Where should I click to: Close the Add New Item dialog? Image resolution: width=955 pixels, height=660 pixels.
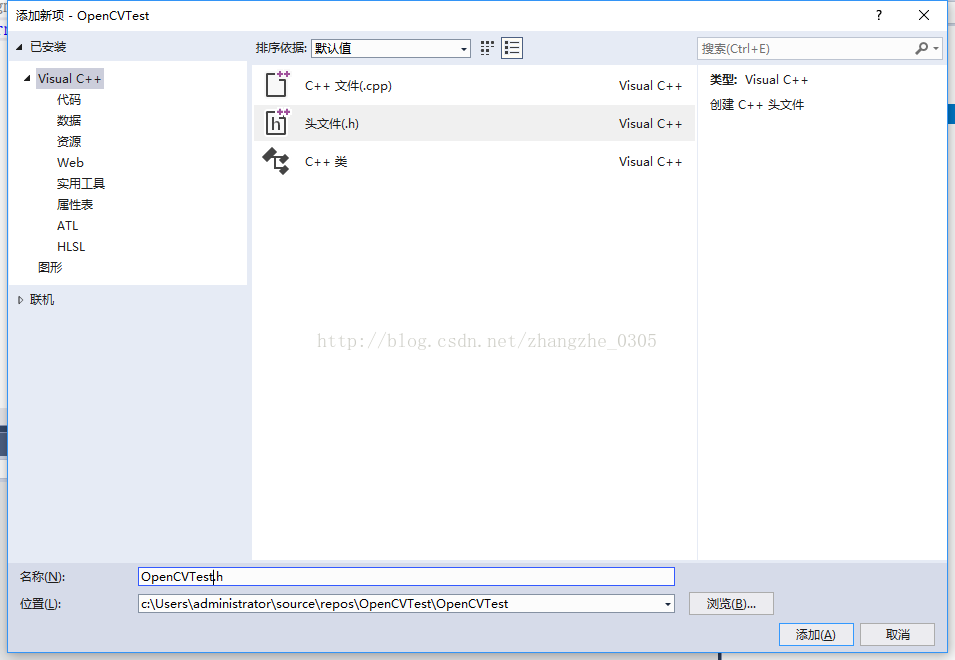[923, 15]
